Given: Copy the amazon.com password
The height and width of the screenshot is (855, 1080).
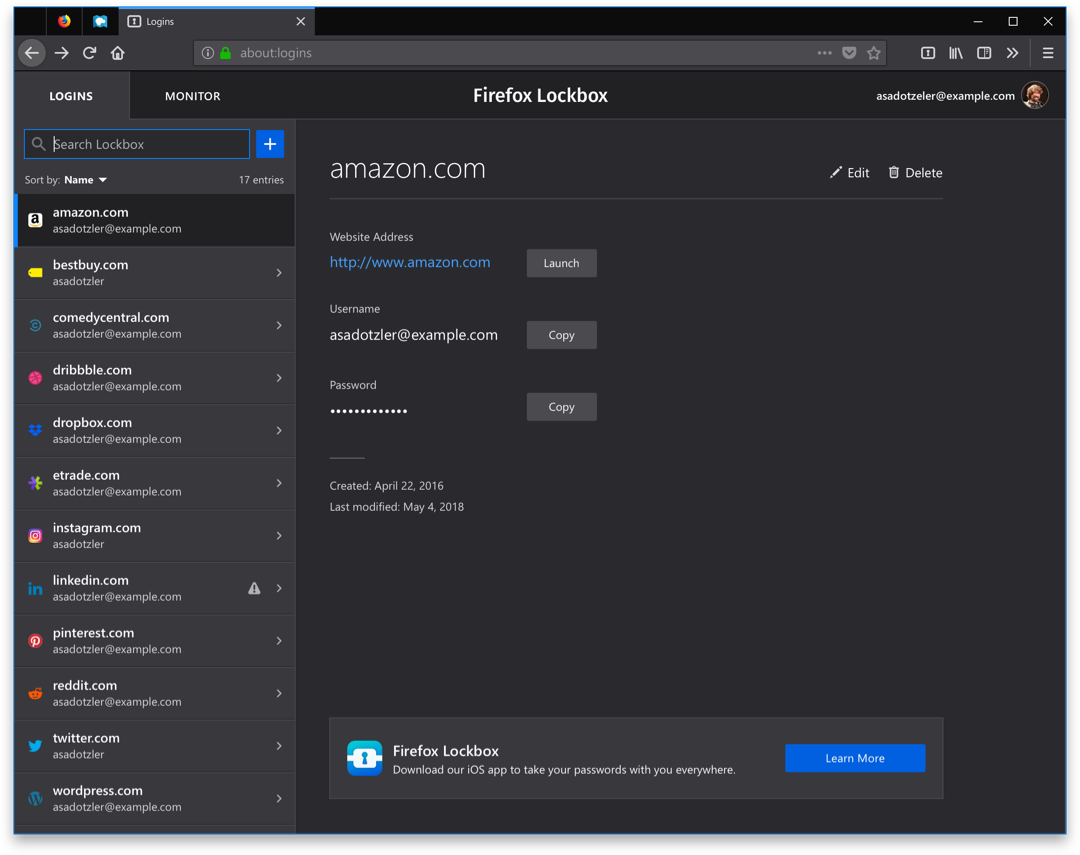Looking at the screenshot, I should (x=561, y=407).
